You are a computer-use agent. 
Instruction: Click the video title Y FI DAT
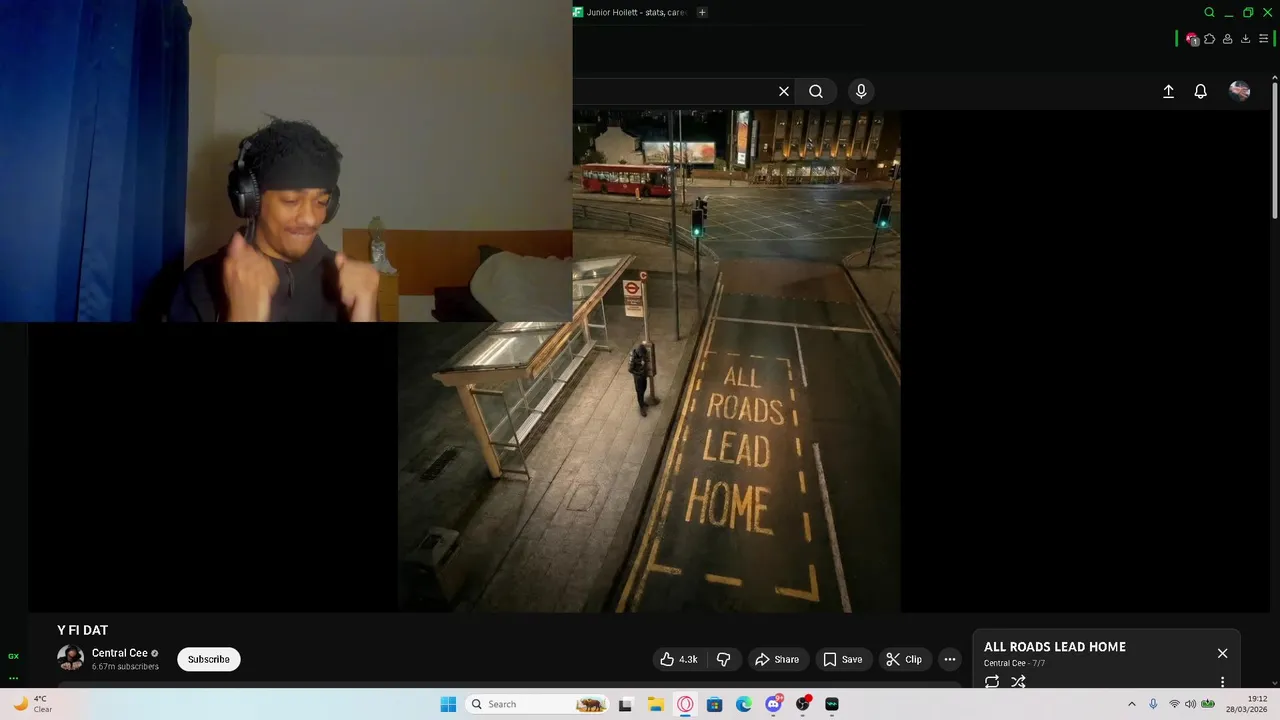click(82, 630)
